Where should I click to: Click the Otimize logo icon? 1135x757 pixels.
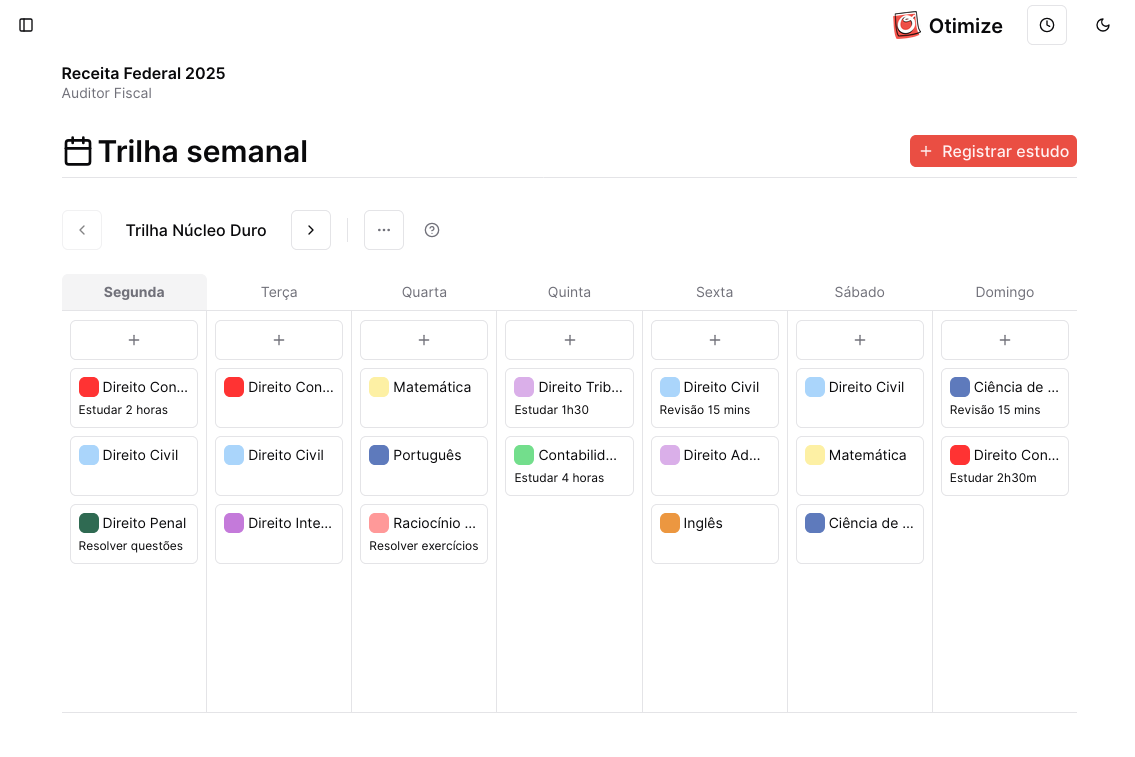(906, 25)
